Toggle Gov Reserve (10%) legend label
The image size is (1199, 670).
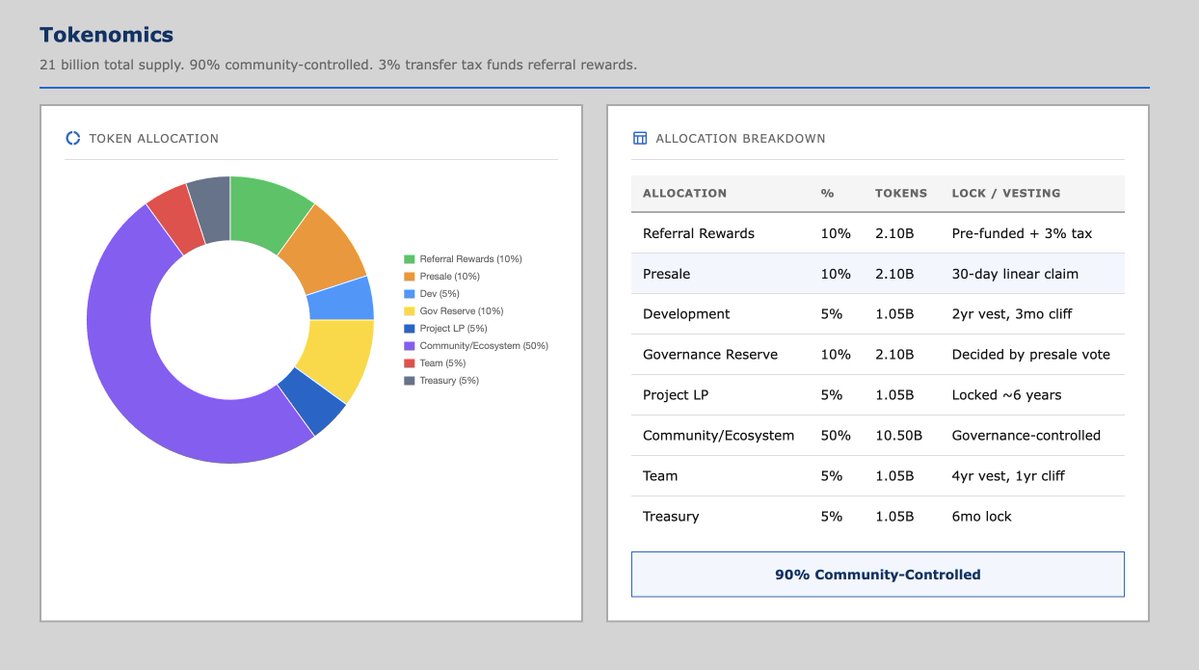tap(461, 311)
